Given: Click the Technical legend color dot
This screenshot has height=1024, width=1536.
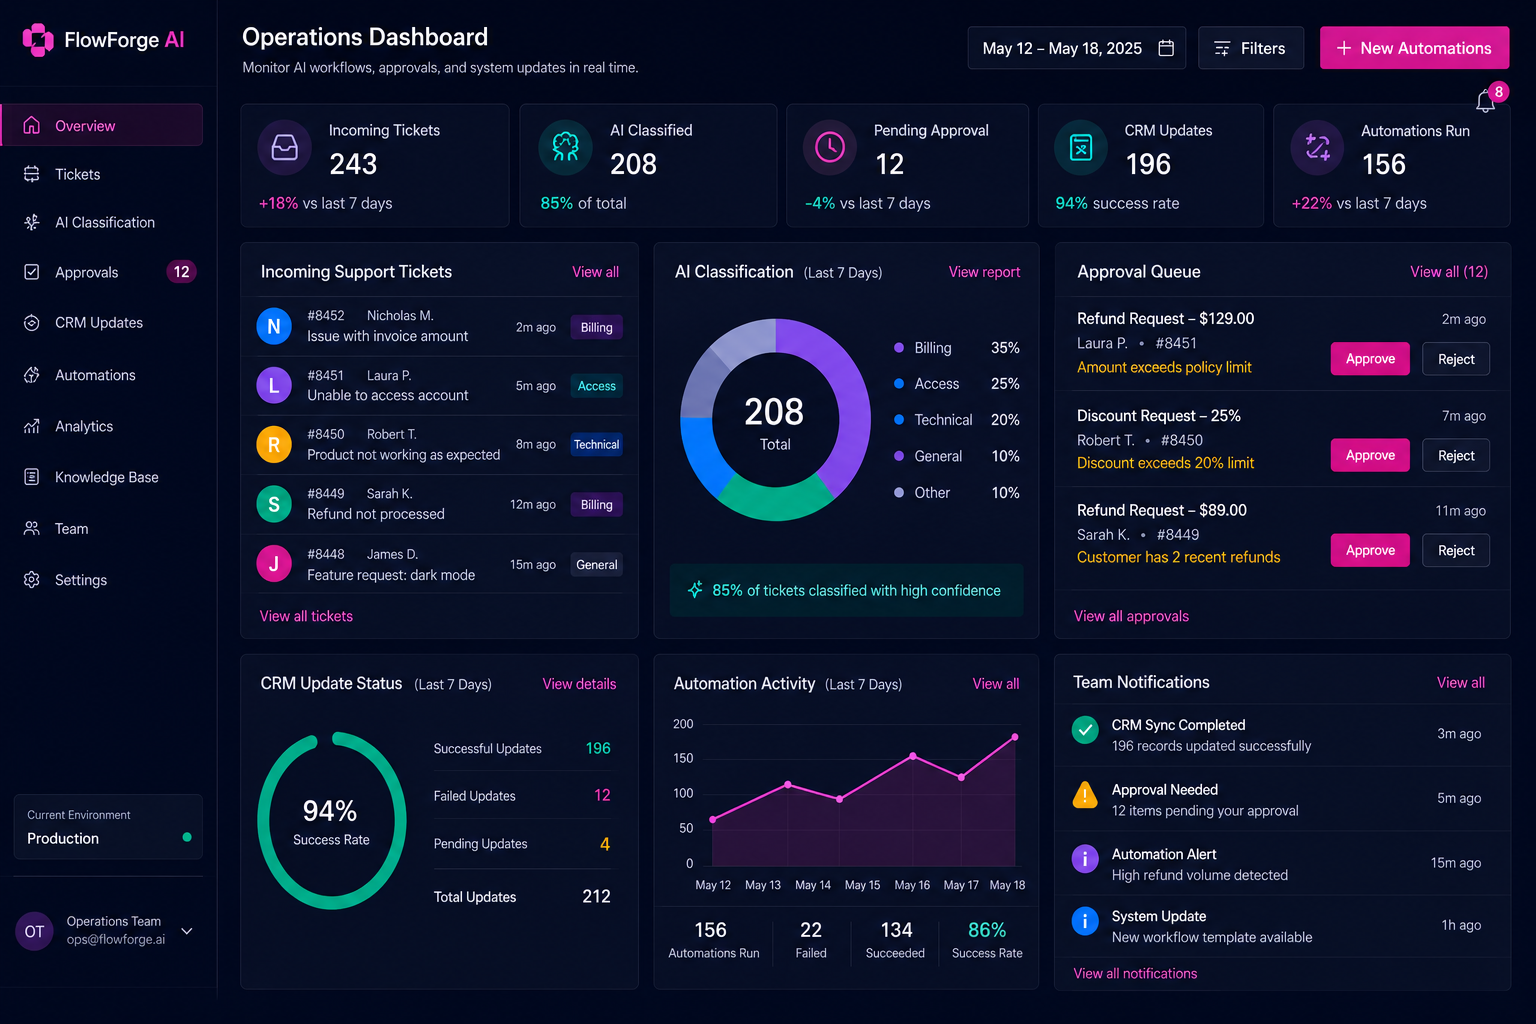Looking at the screenshot, I should tap(899, 420).
